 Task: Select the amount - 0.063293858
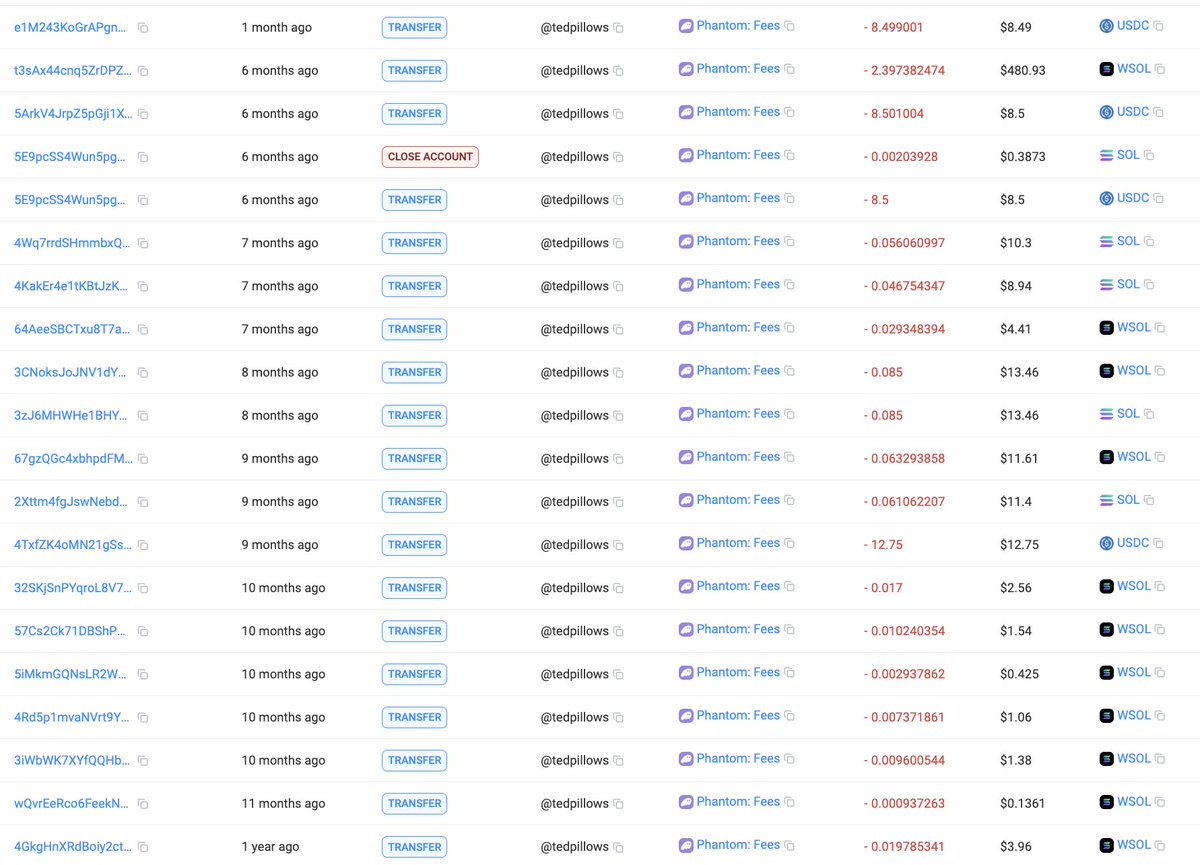(904, 459)
